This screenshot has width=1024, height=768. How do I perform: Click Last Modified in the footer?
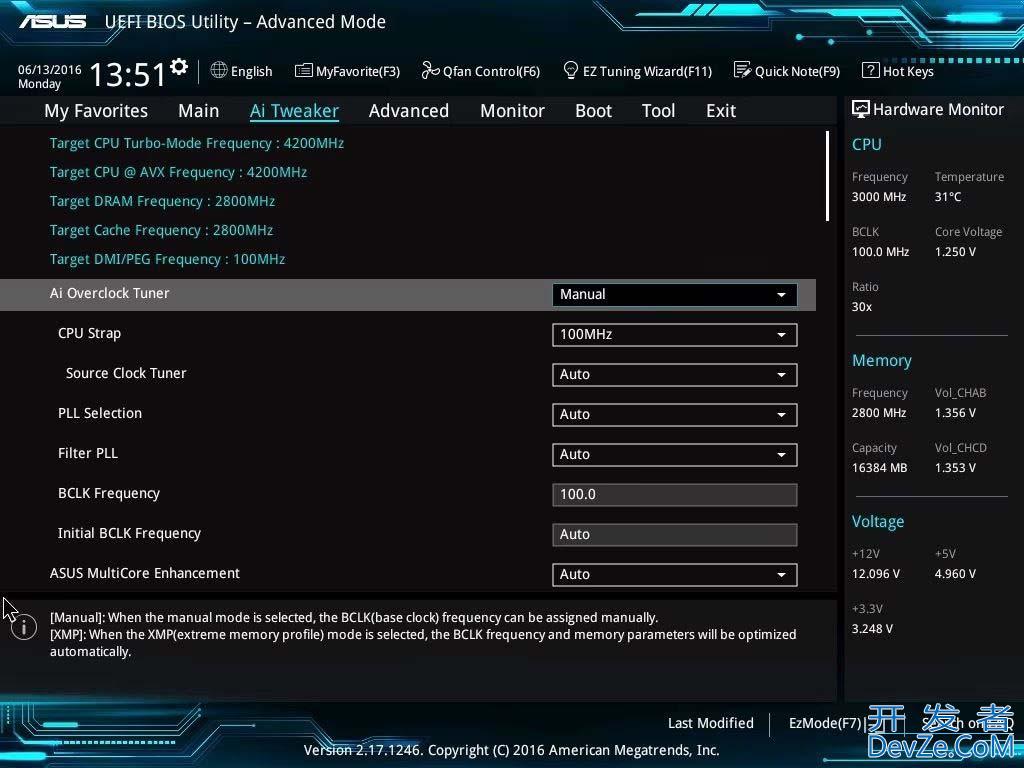711,723
